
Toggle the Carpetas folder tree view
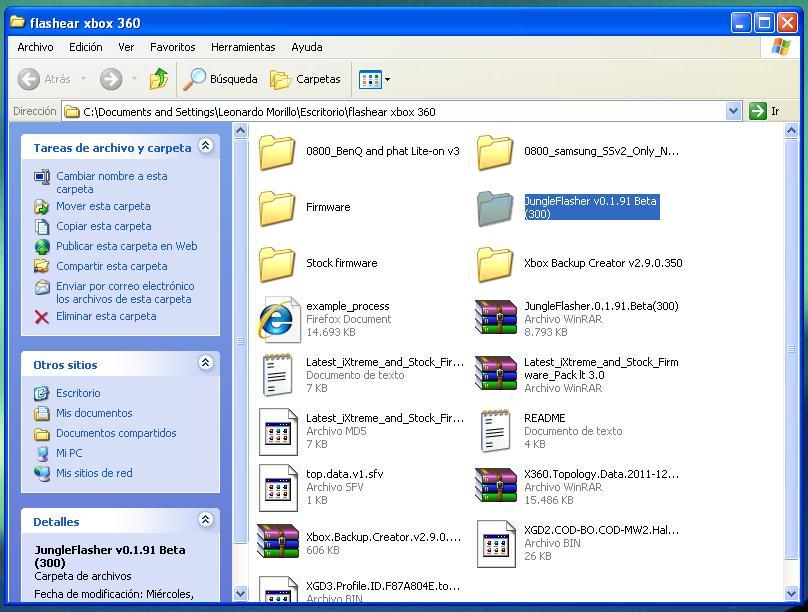coord(306,79)
